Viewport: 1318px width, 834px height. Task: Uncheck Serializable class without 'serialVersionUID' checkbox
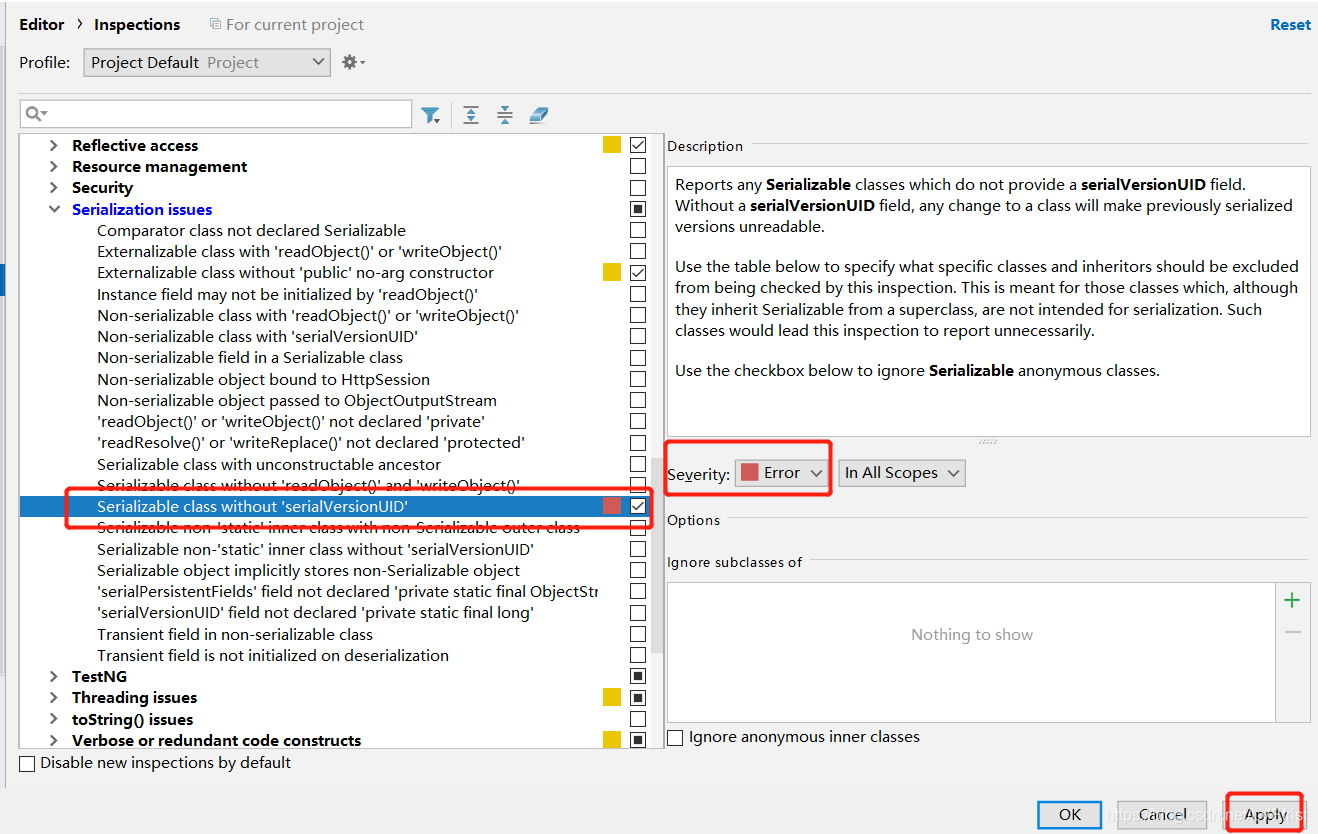[x=638, y=506]
